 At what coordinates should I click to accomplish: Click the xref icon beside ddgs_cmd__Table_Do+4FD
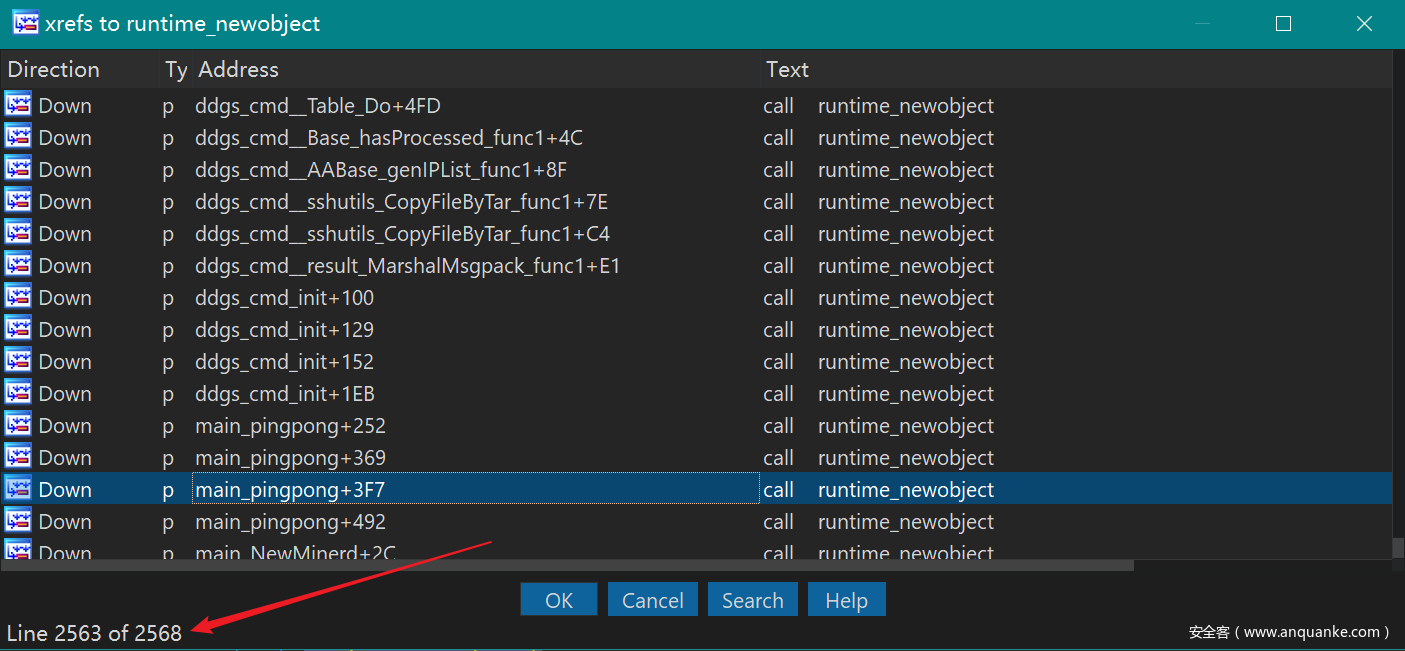18,105
